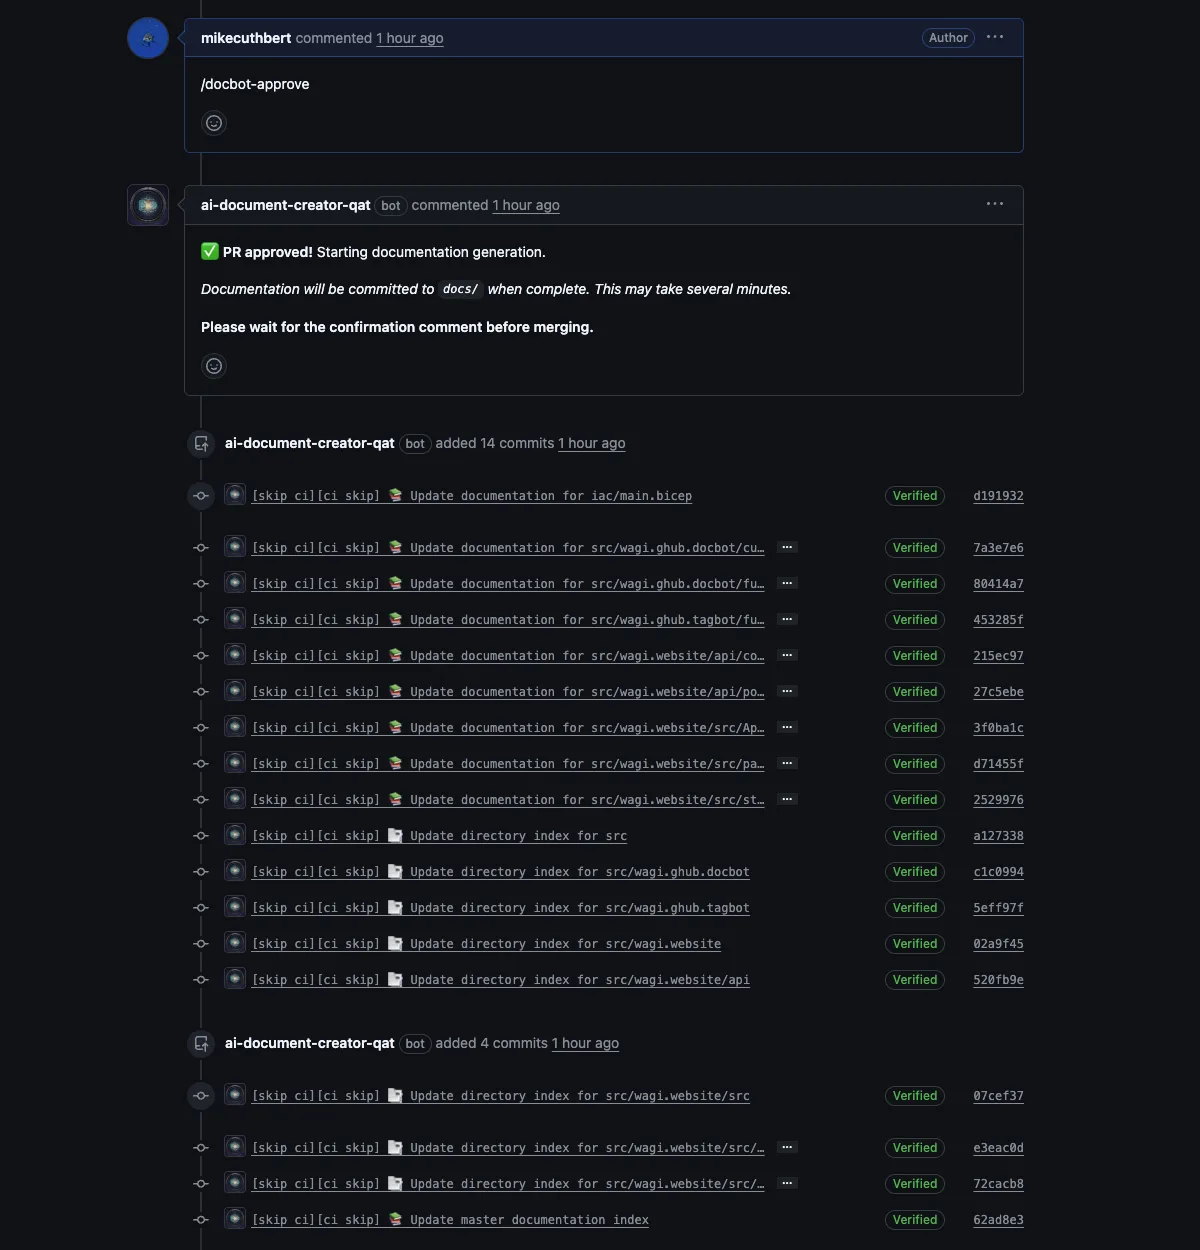The image size is (1200, 1250).
Task: Add emoji reaction to /docbot-approve comment
Action: coord(214,123)
